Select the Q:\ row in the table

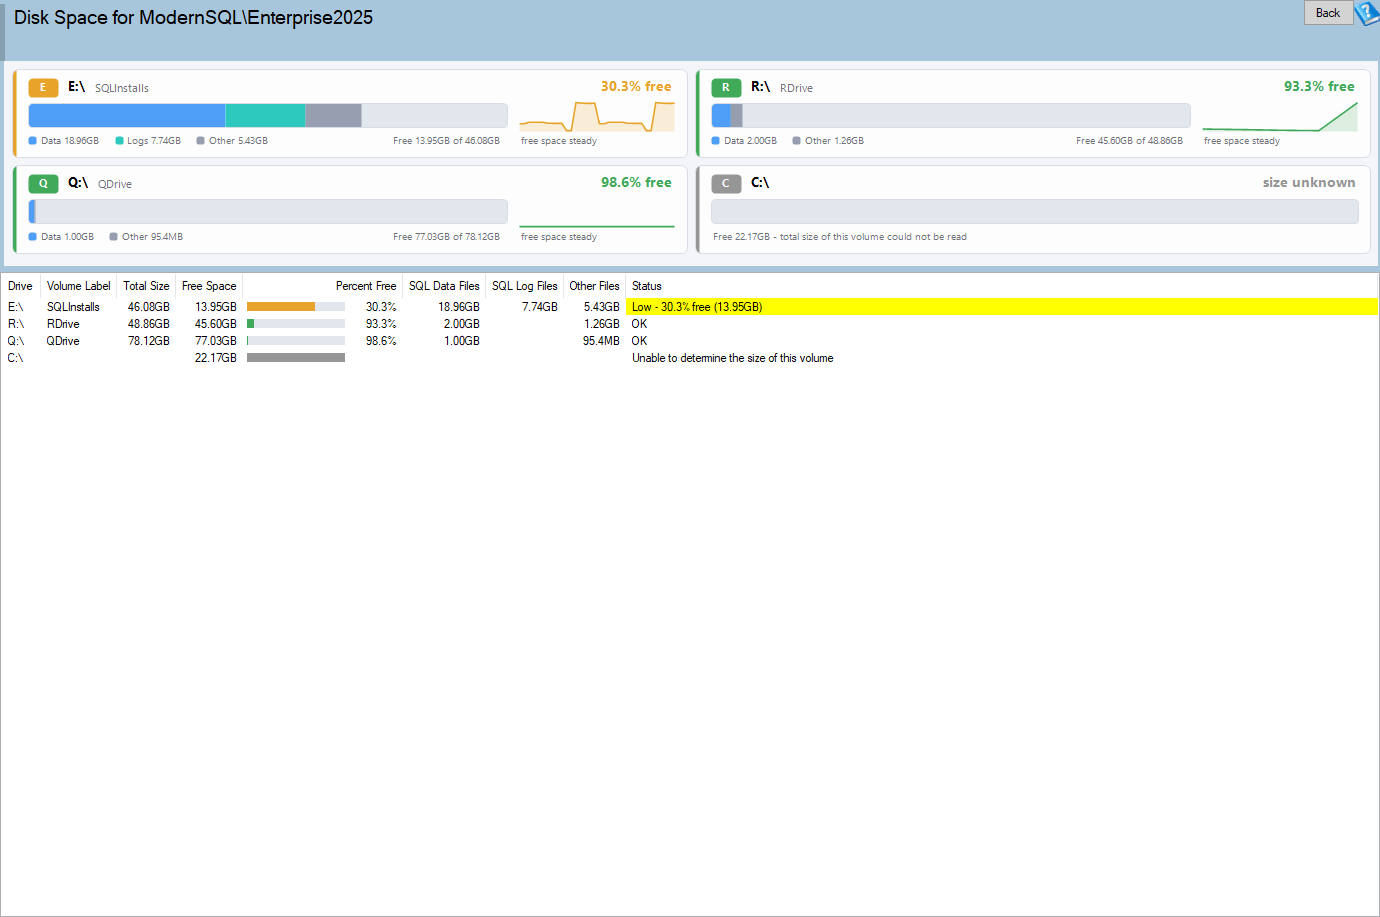click(x=689, y=341)
